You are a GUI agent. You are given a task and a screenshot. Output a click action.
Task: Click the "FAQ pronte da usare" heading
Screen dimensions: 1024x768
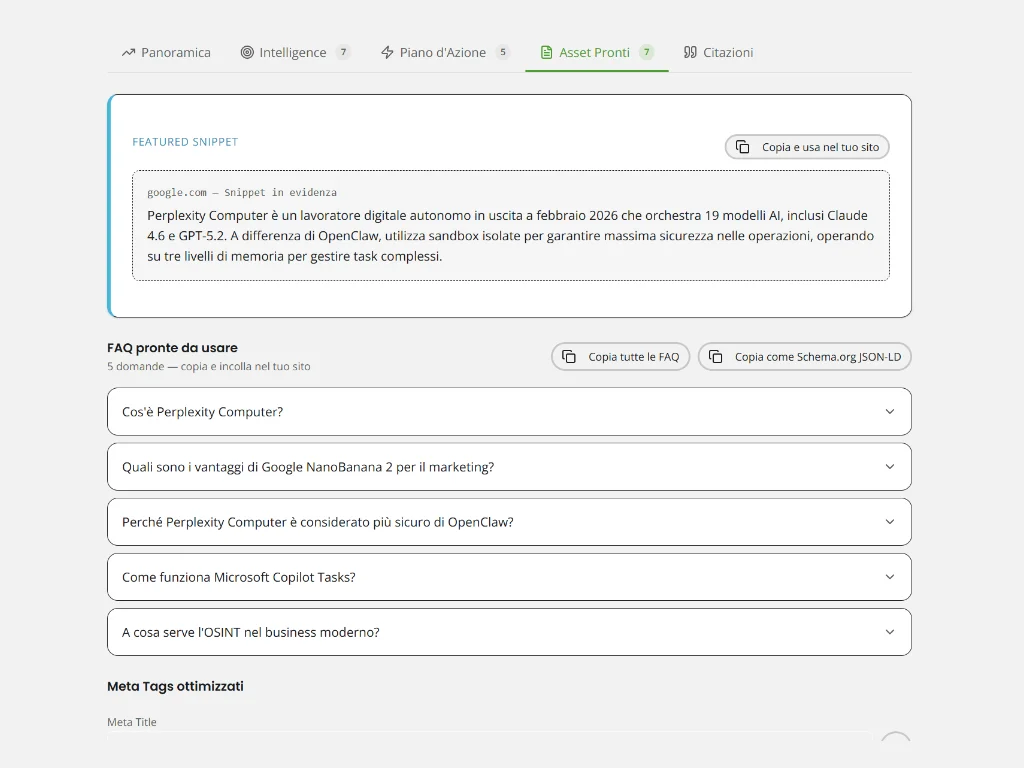coord(172,348)
